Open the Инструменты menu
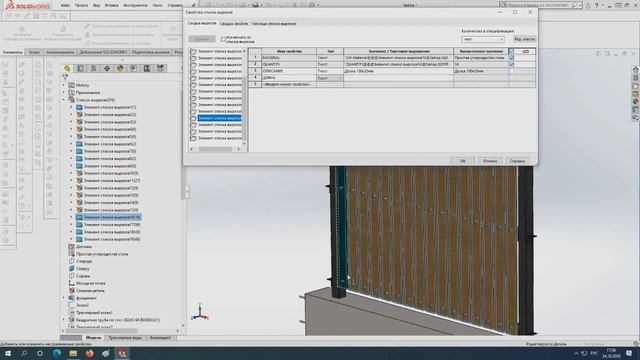This screenshot has height=360, width=640. click(135, 5)
